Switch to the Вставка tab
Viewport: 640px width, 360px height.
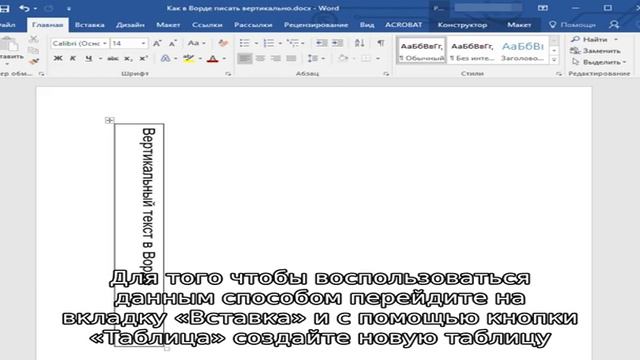pos(89,25)
